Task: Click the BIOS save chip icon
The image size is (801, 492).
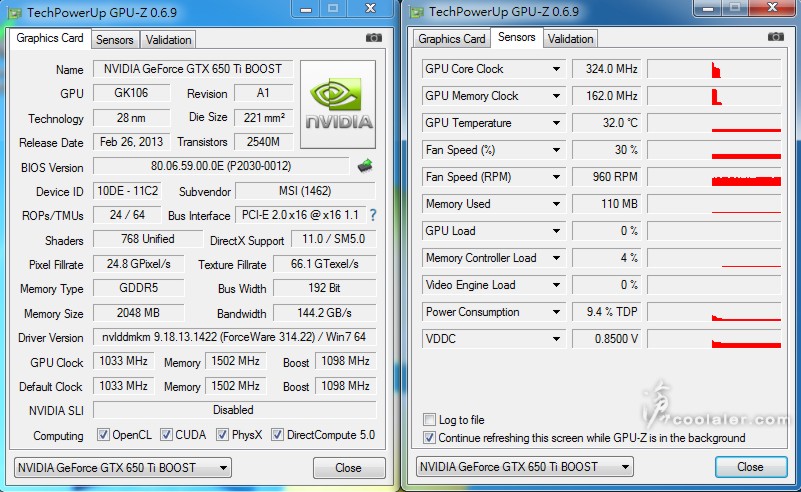Action: point(365,166)
